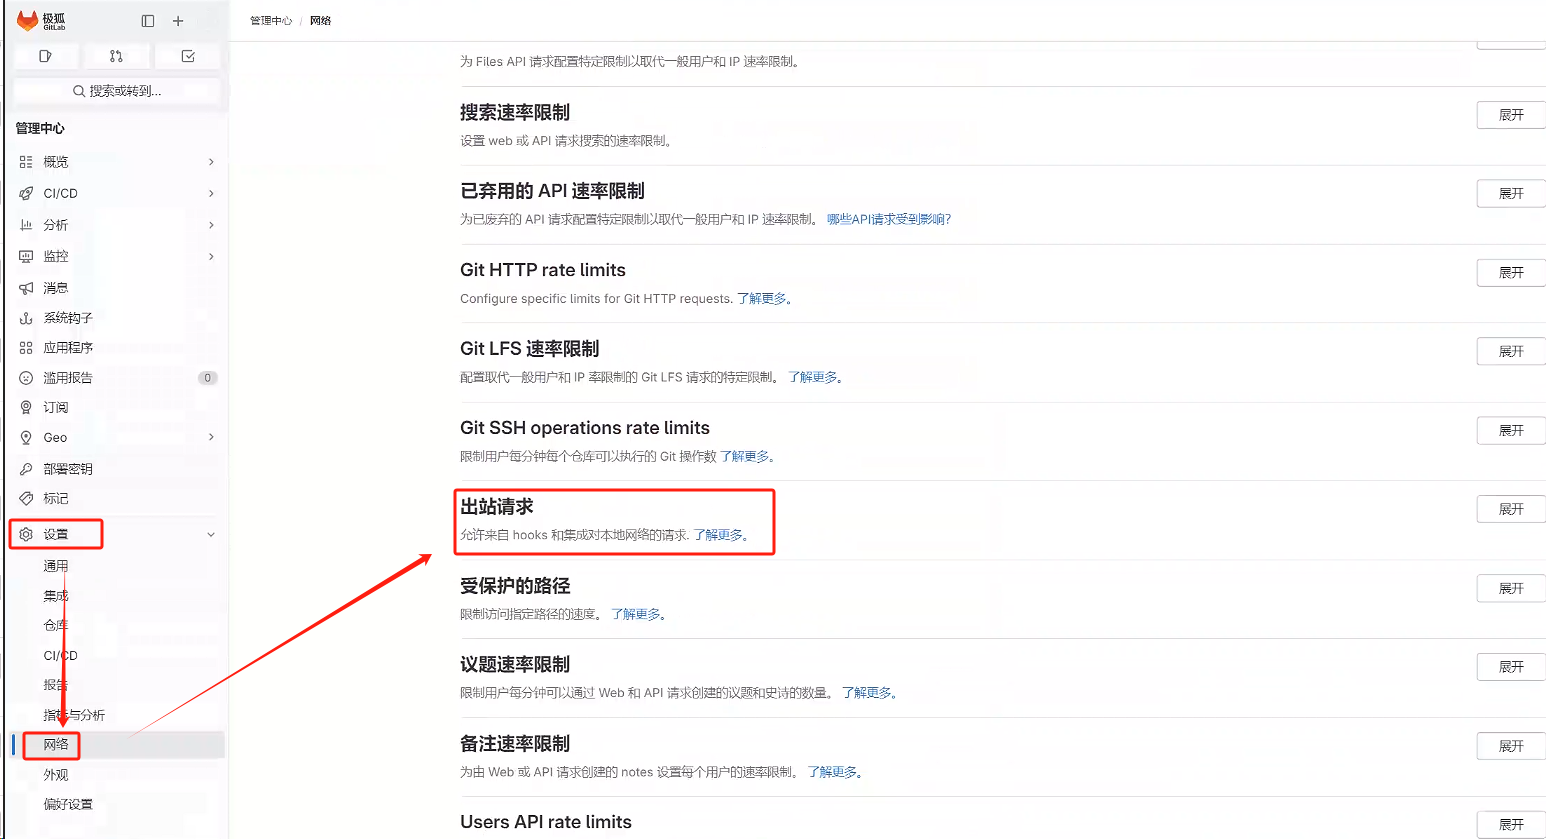Expand the 议题速率限制 section
Screen dimensions: 1546x839
[x=1511, y=666]
